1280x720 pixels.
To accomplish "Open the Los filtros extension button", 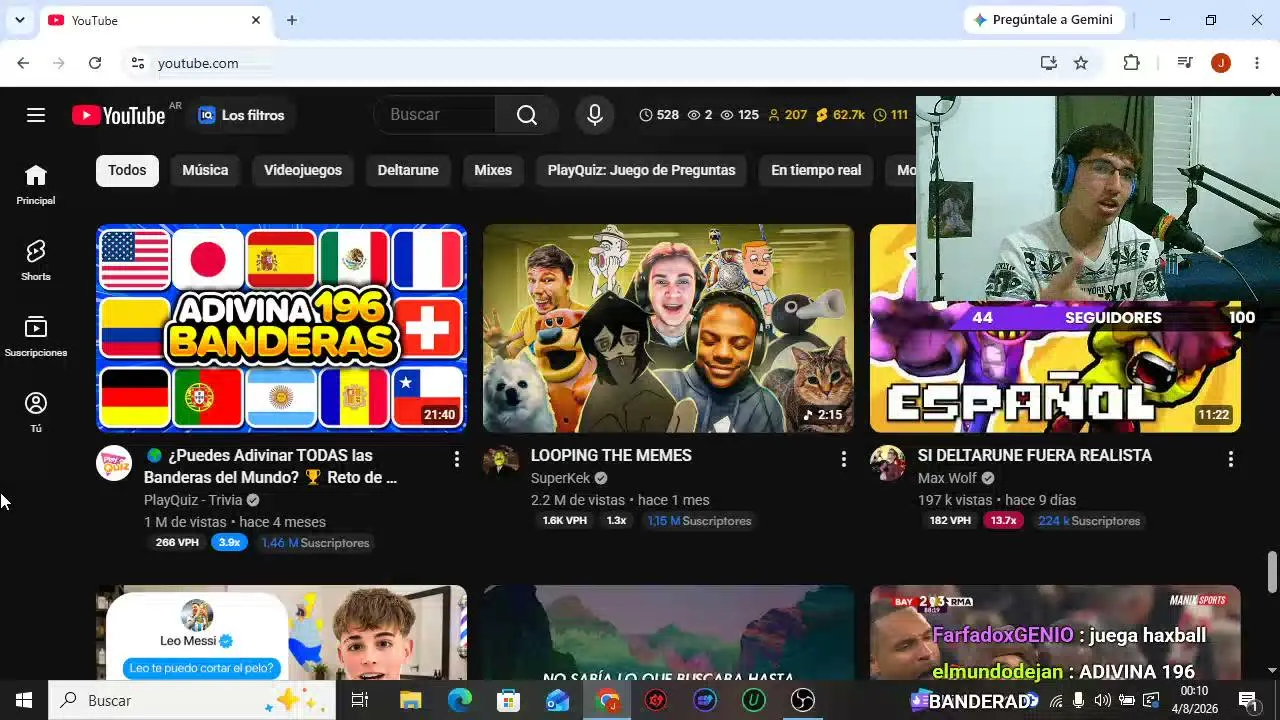I will (x=241, y=115).
